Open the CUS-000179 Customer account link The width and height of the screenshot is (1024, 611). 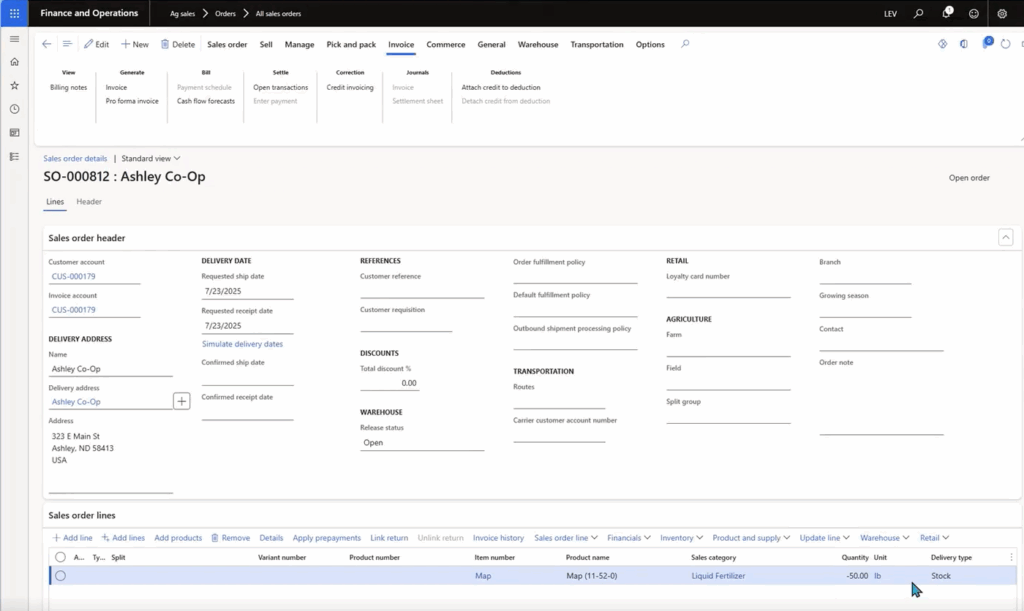click(x=73, y=276)
